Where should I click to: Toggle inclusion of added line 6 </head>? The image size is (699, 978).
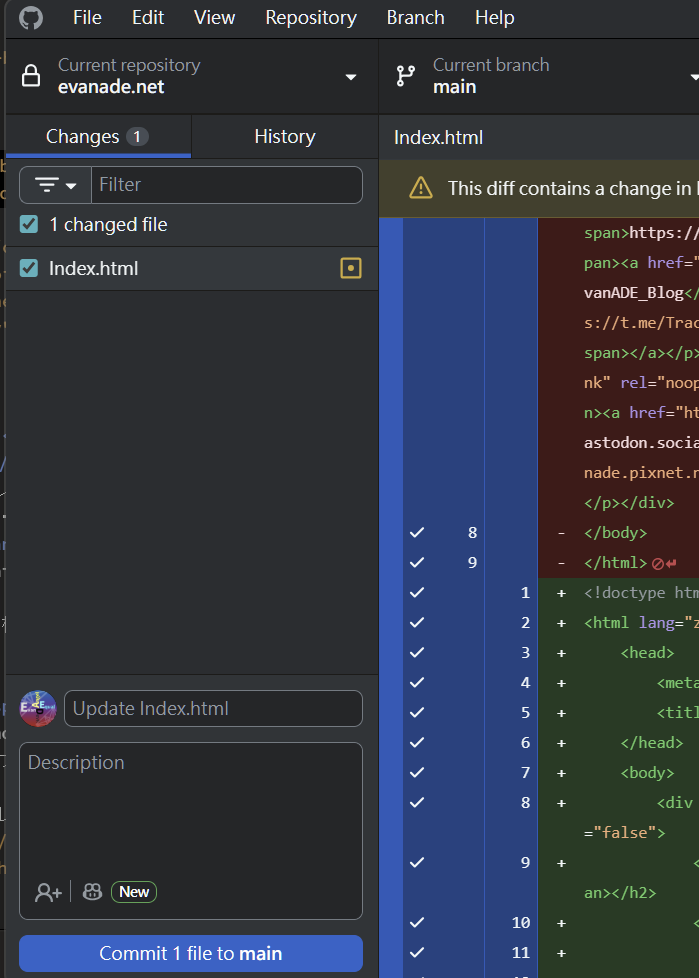[417, 742]
